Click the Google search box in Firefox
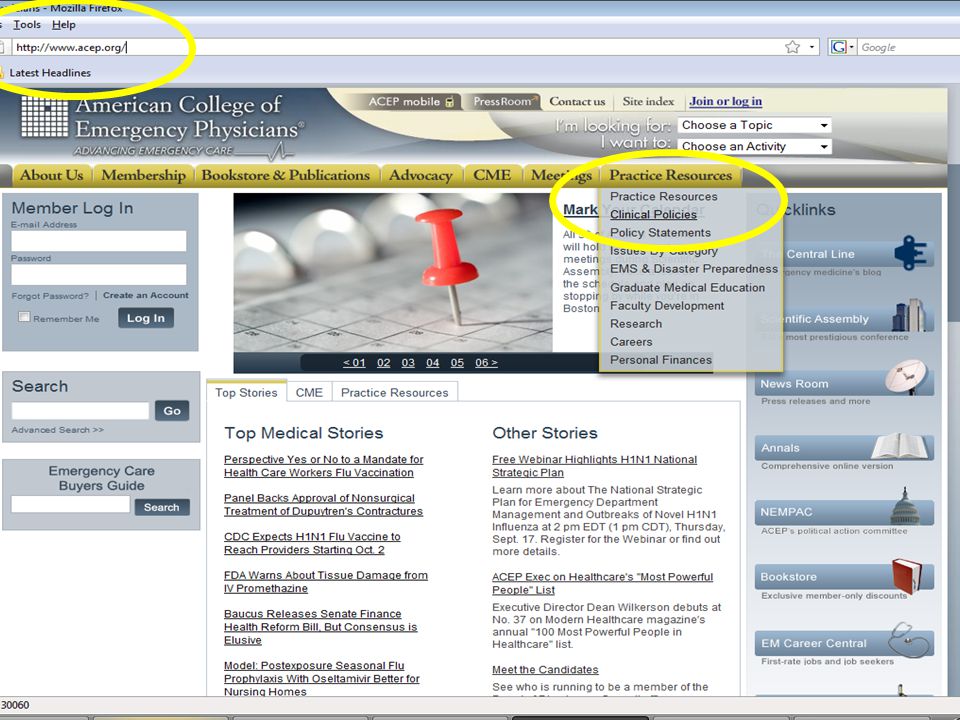 [x=909, y=47]
